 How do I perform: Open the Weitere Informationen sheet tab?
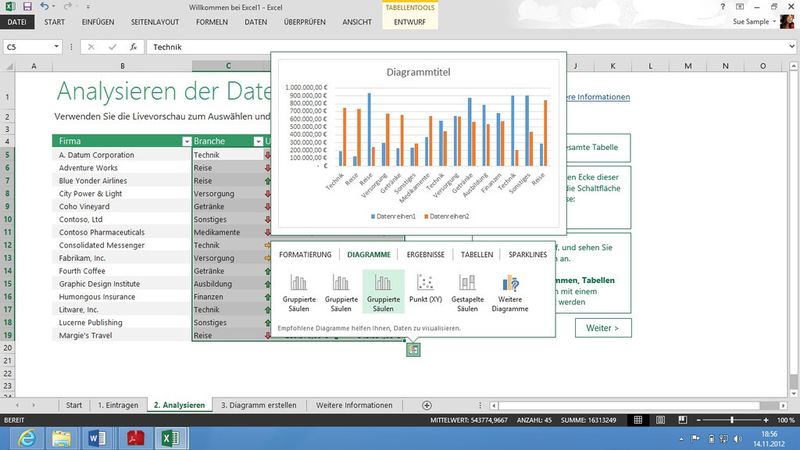pyautogui.click(x=354, y=405)
